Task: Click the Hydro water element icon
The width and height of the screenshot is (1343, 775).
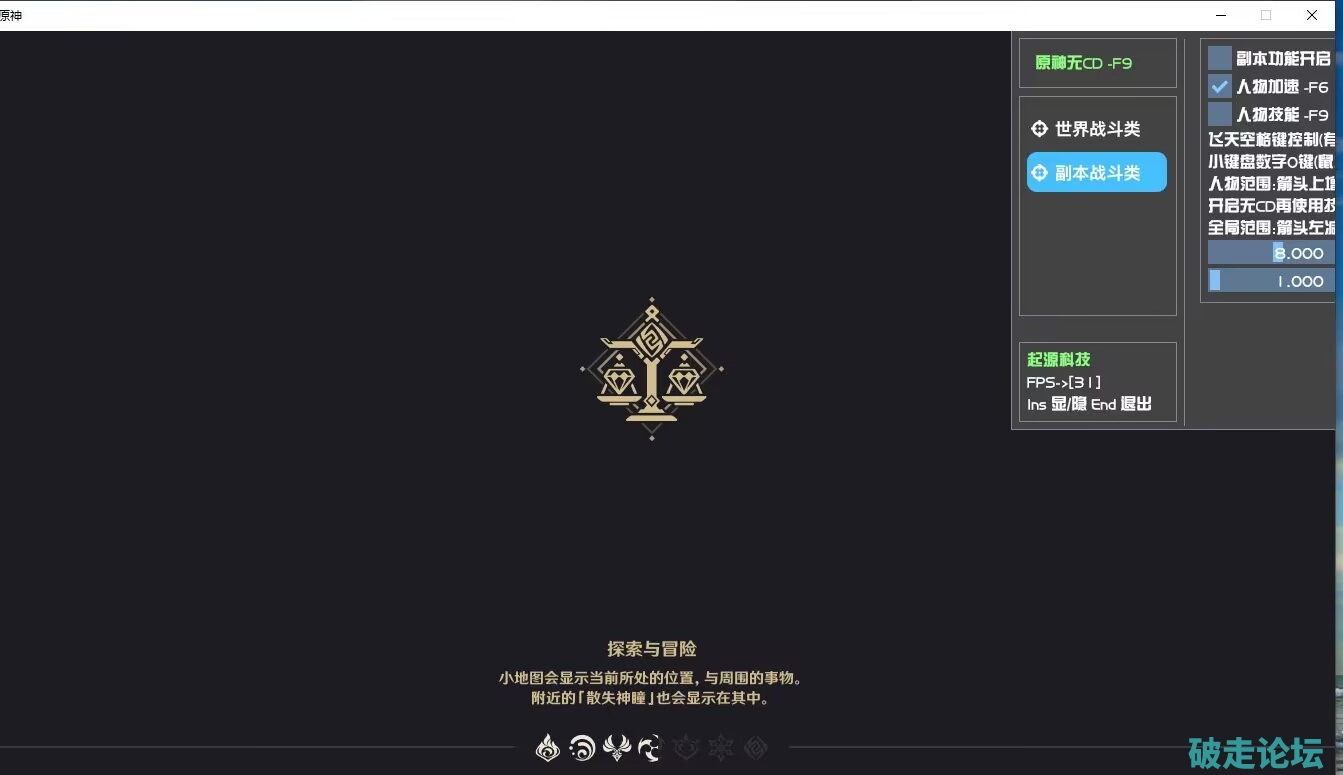Action: tap(581, 747)
